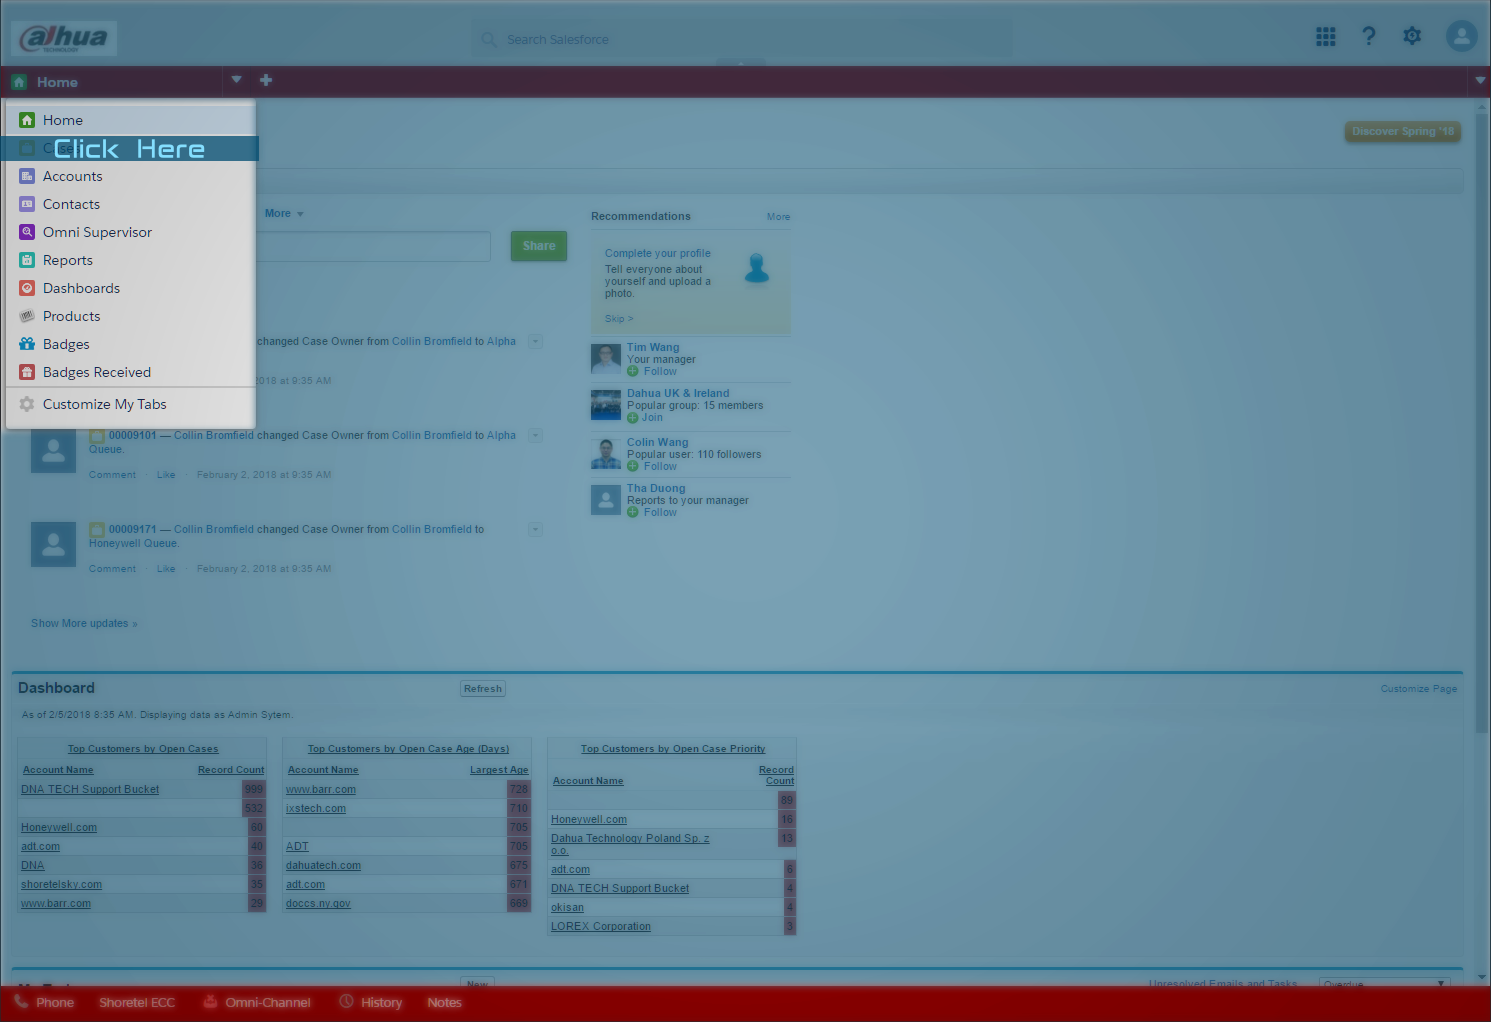
Task: Click the Share button
Action: coord(539,246)
